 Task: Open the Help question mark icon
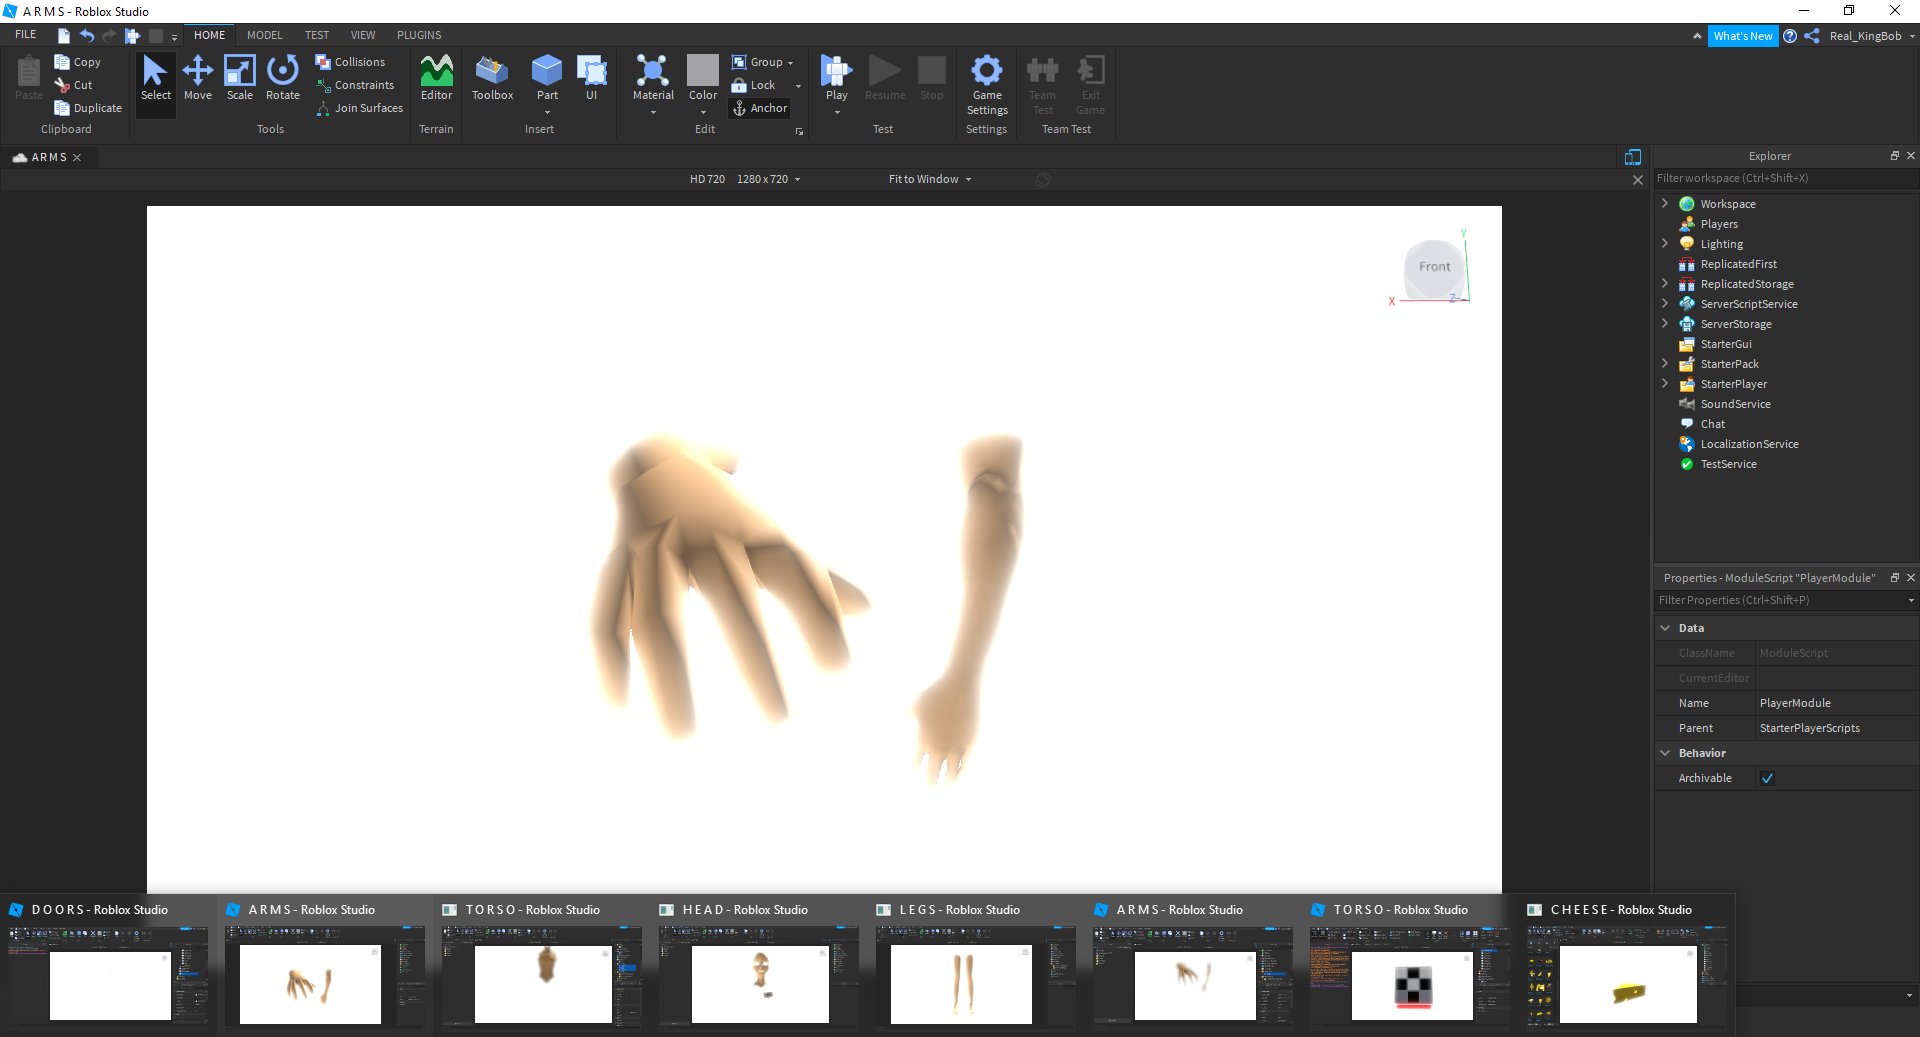click(1790, 36)
